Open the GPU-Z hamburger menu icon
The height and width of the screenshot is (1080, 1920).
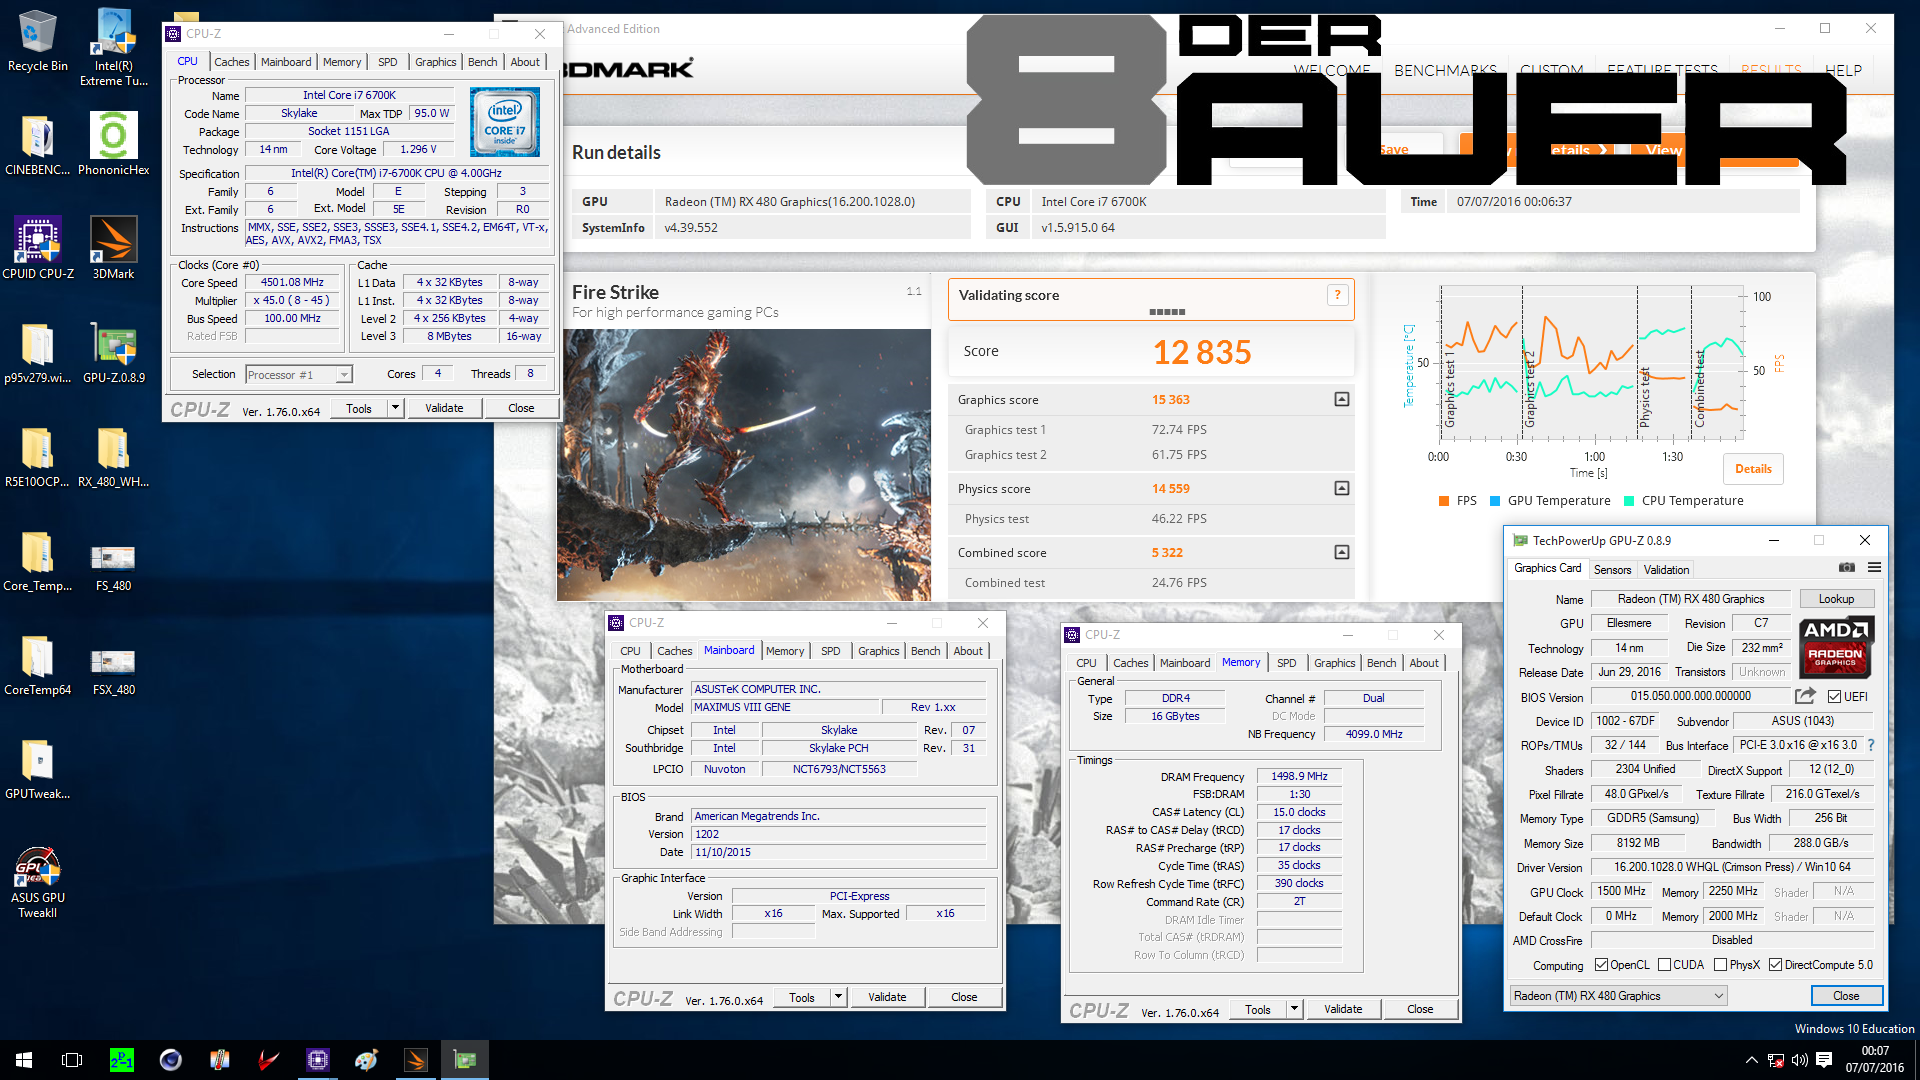point(1874,568)
